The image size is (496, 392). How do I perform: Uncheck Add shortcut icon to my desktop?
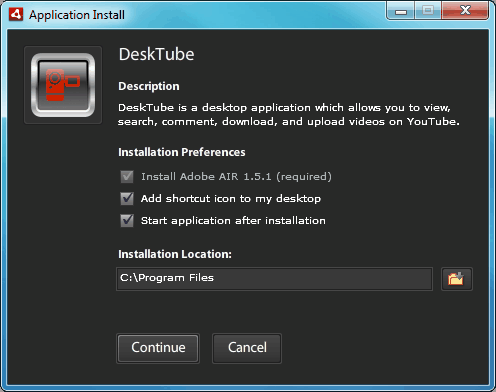pos(127,198)
